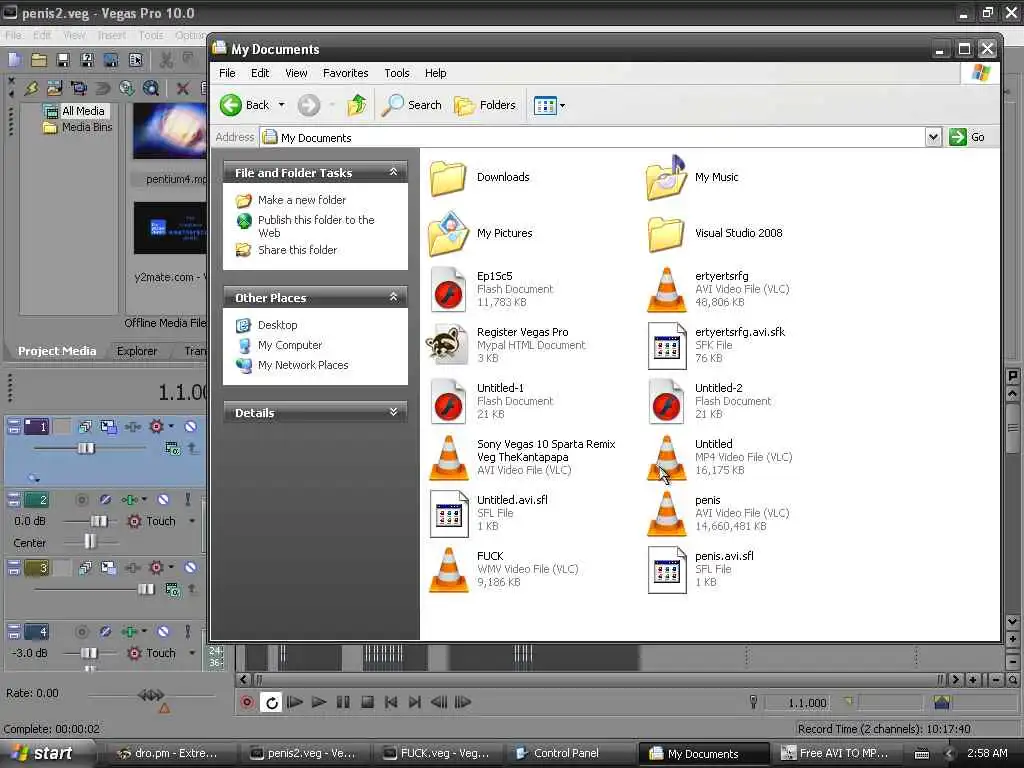Open the View menu in My Documents

pyautogui.click(x=296, y=73)
